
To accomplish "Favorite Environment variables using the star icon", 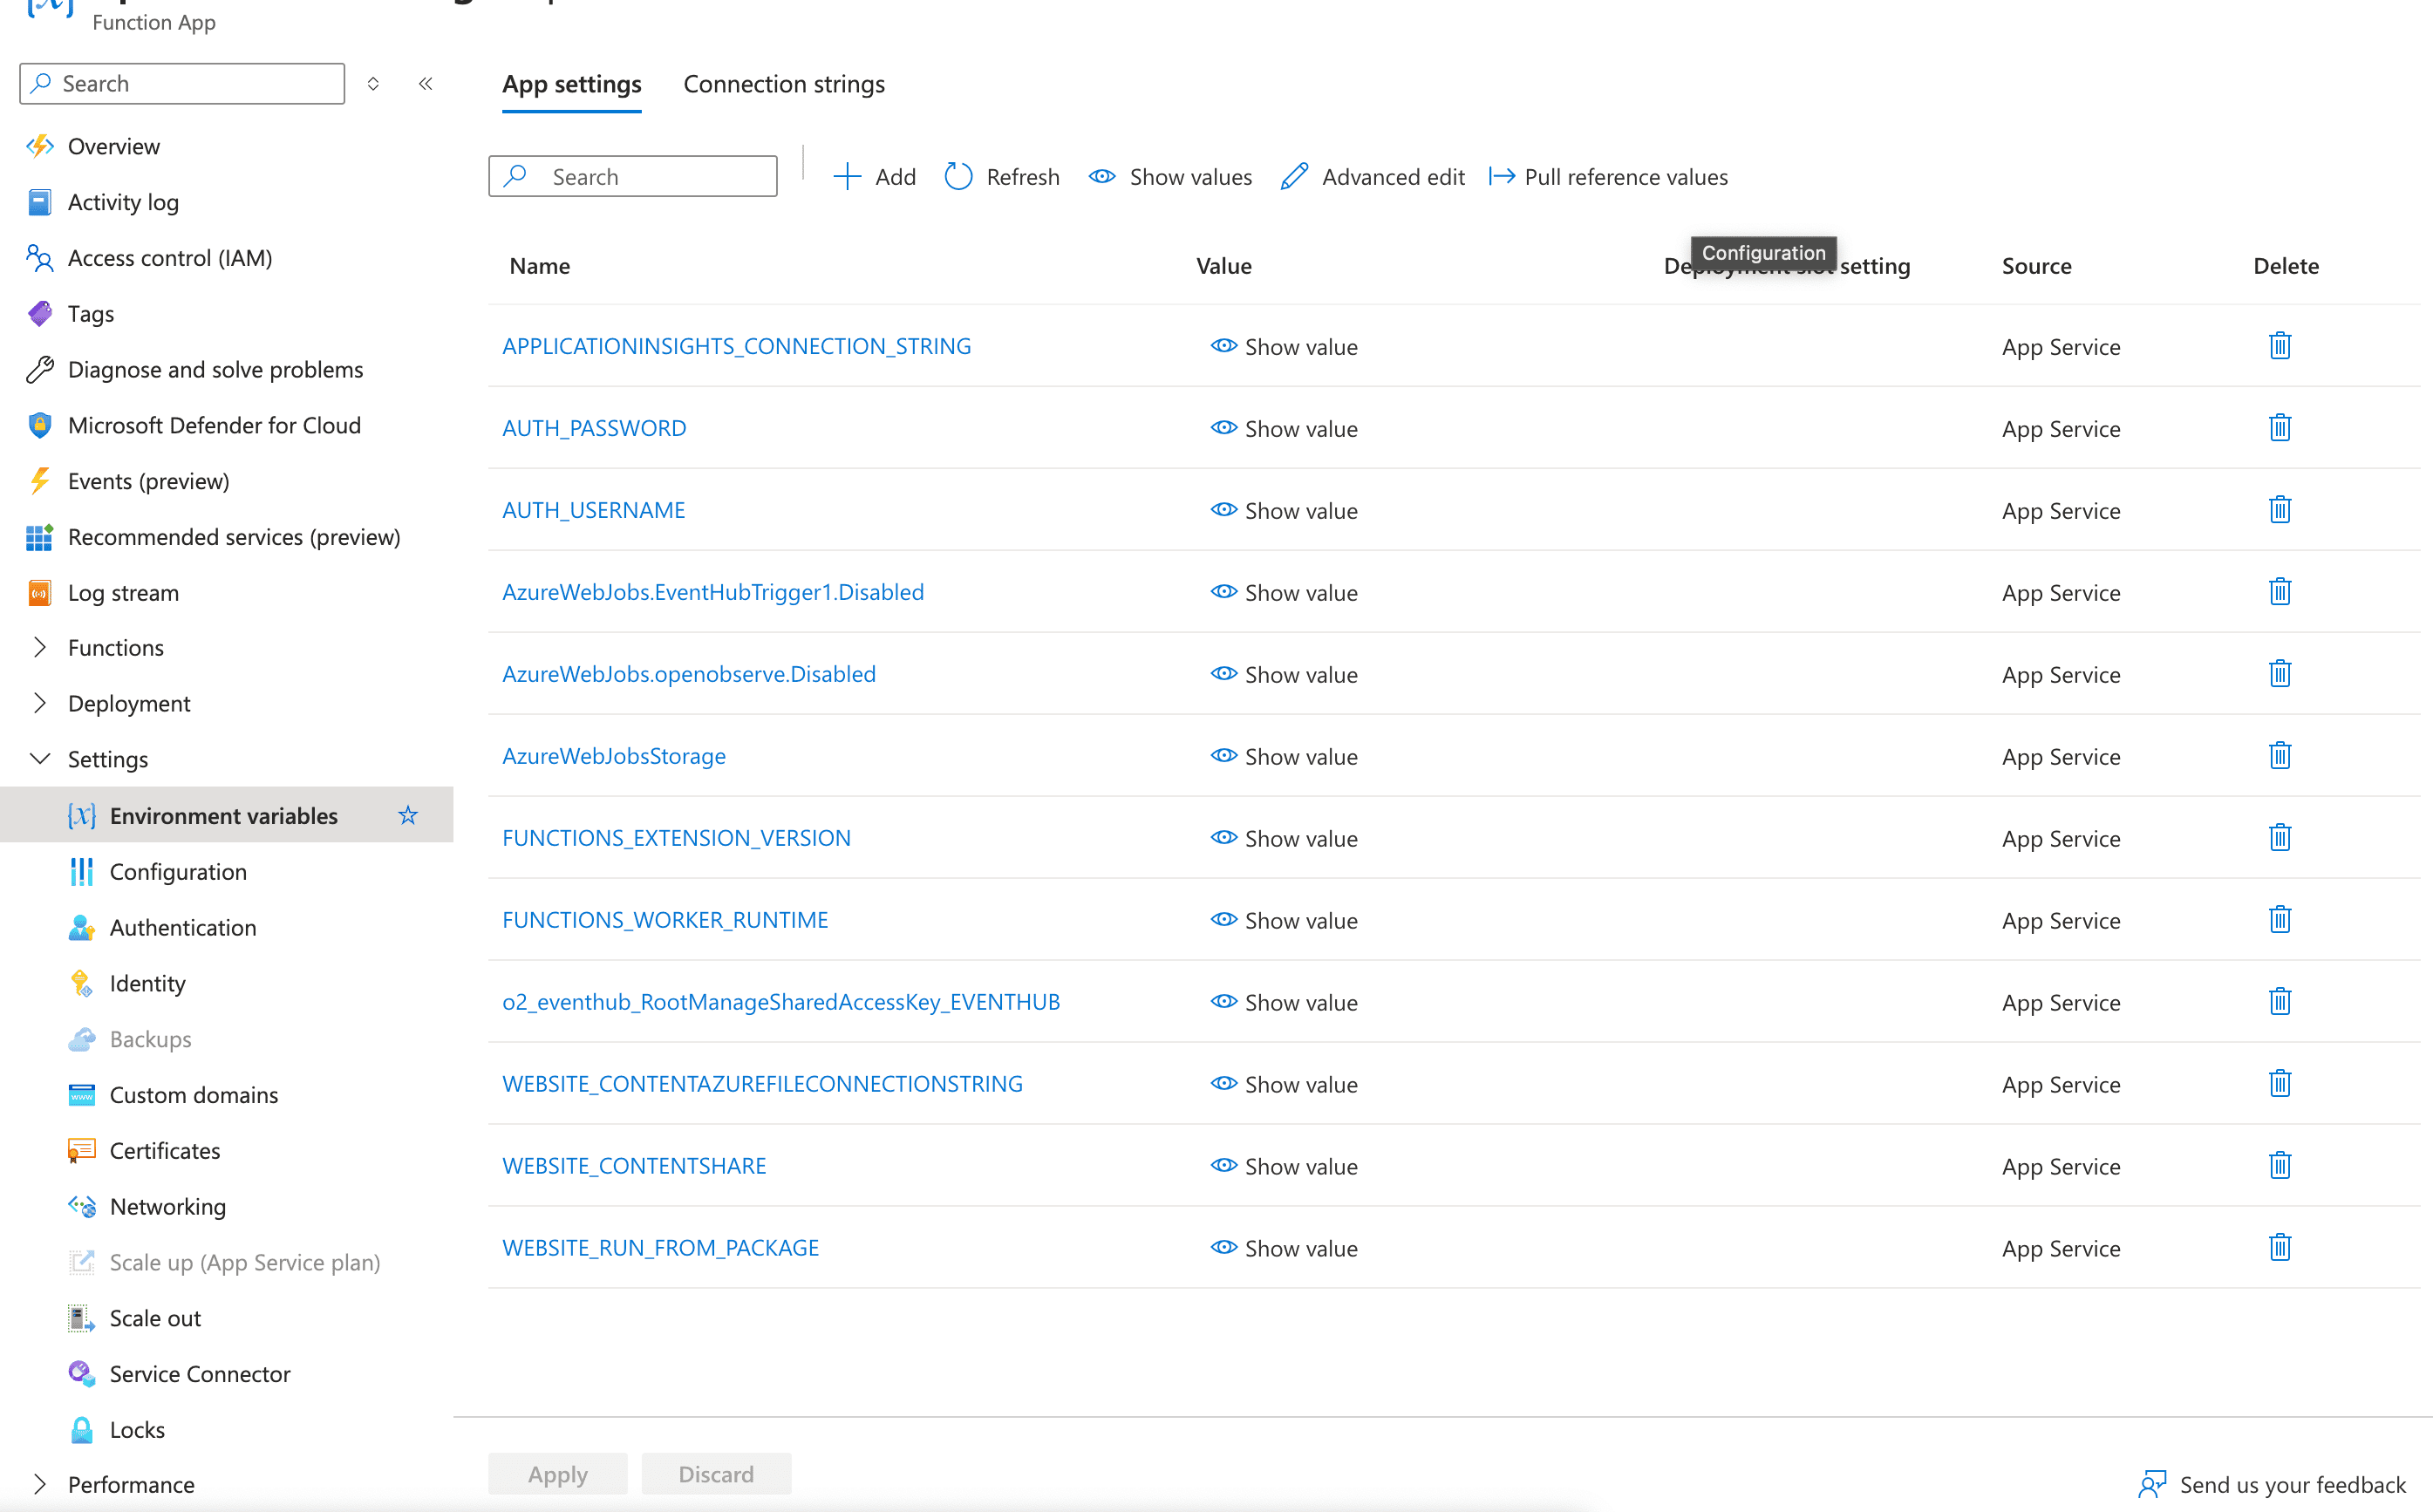I will pyautogui.click(x=408, y=816).
